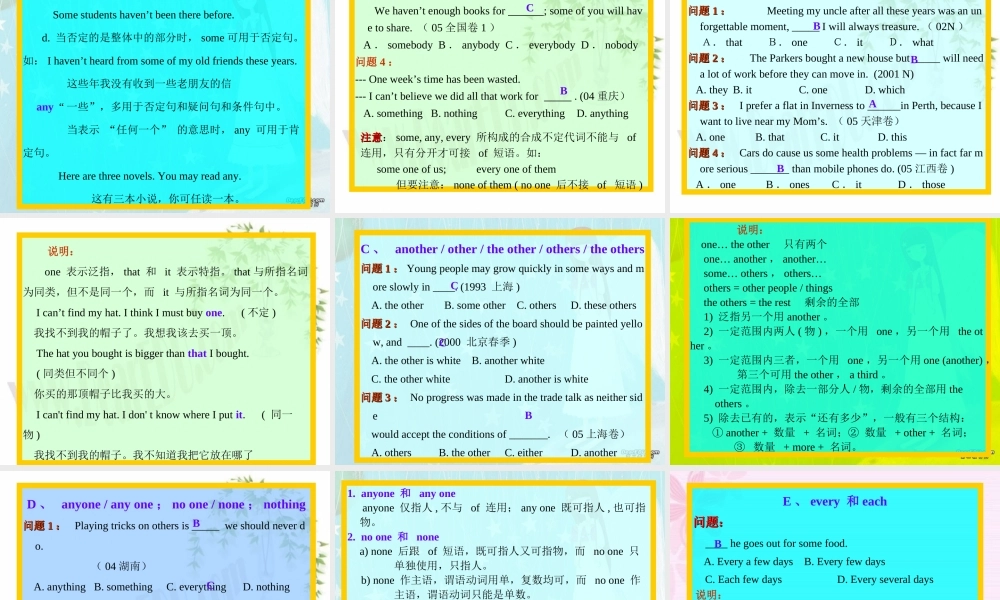The width and height of the screenshot is (1000, 600).
Task: Select the line 'some… others， others…'
Action: (762, 274)
